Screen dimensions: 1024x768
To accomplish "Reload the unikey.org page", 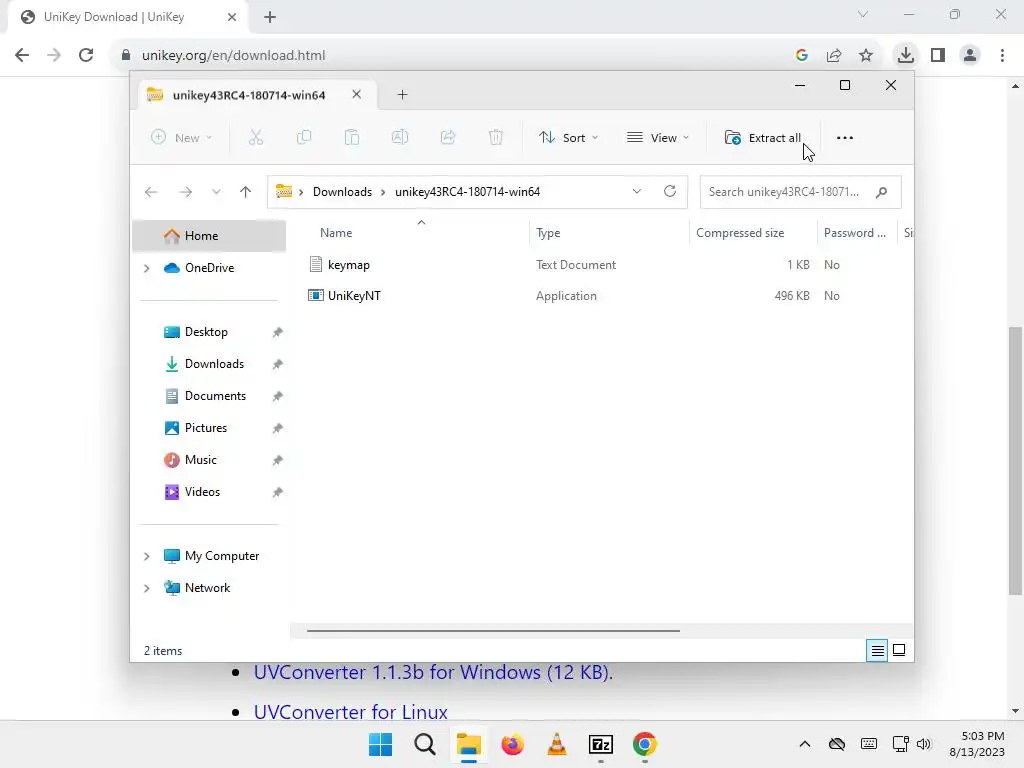I will coord(86,55).
